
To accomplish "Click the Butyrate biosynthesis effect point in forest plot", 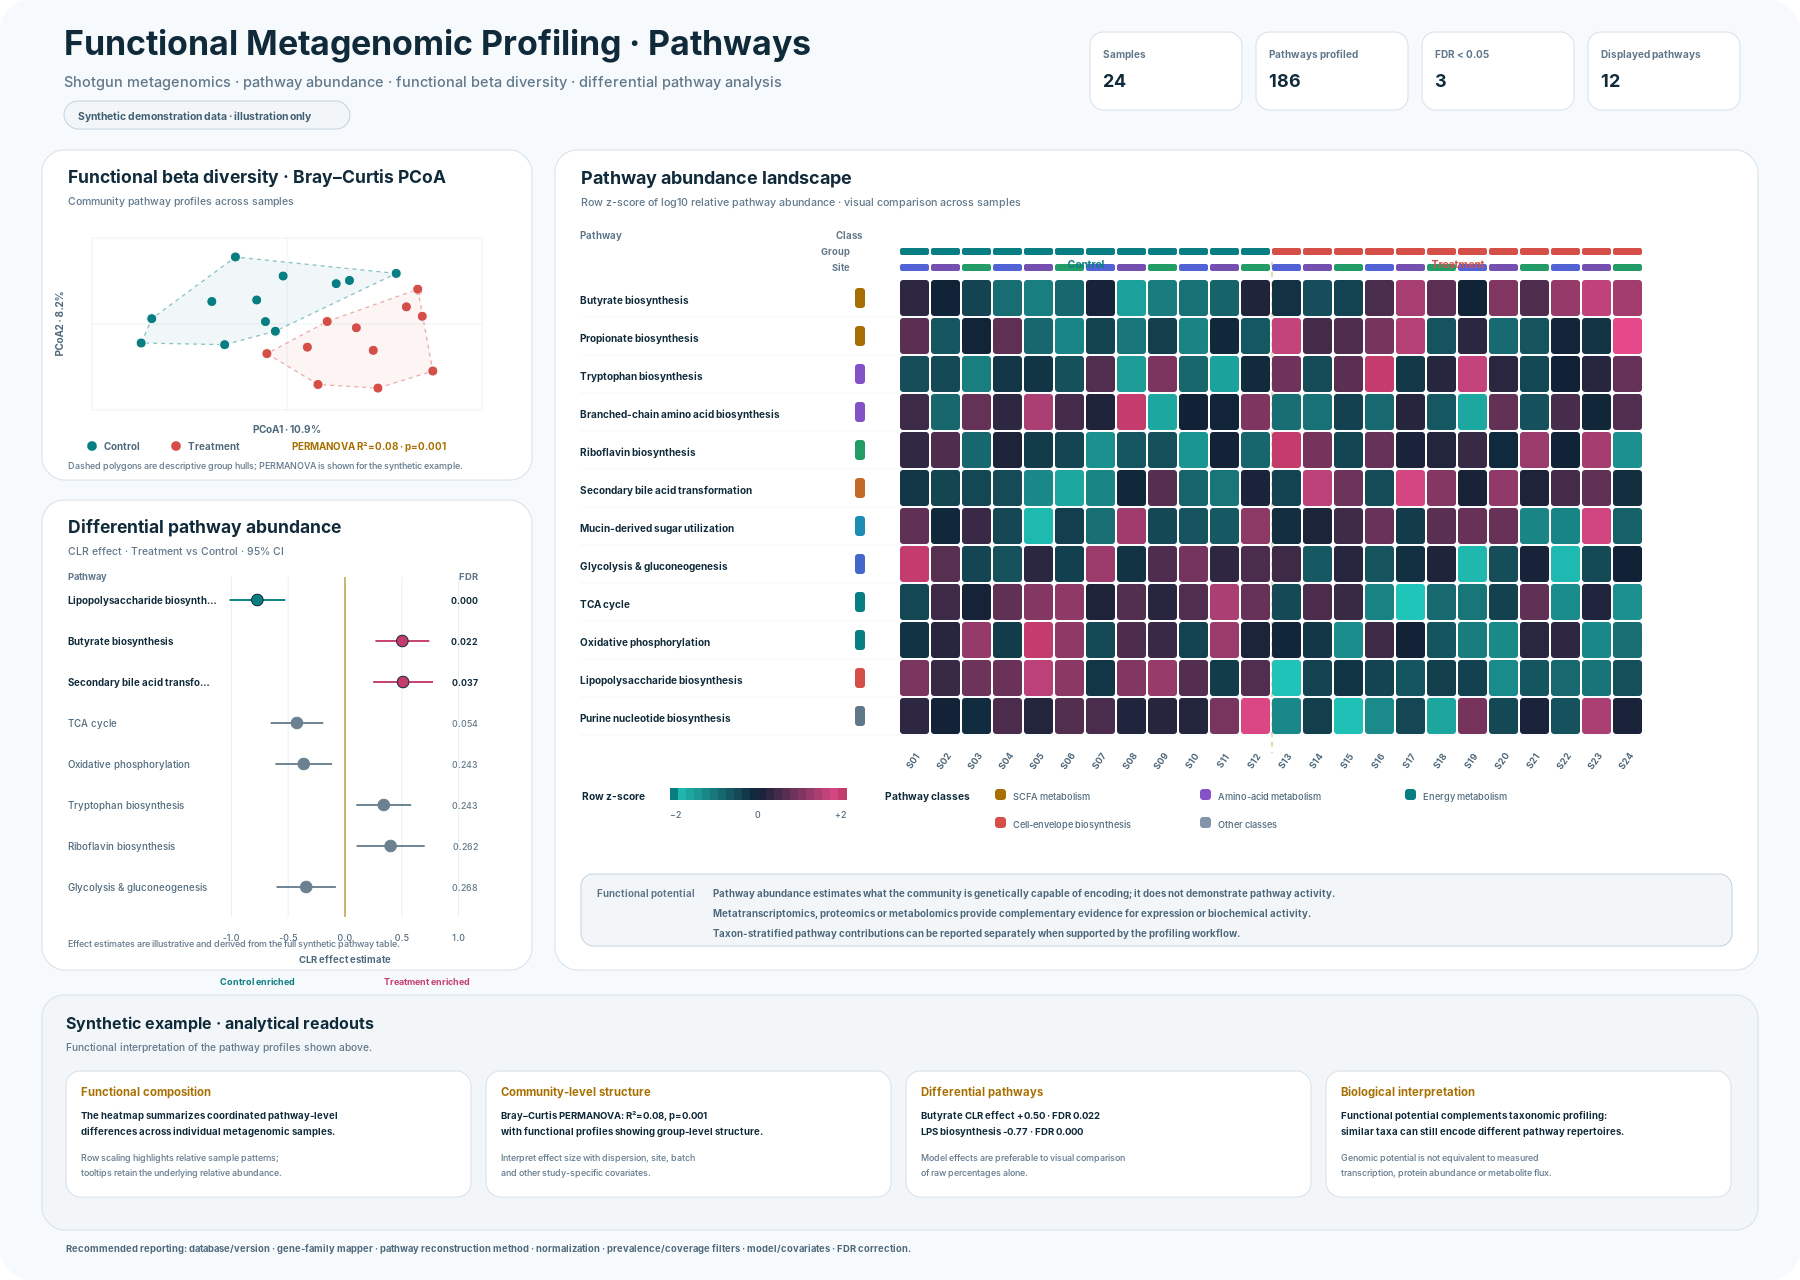I will 402,641.
